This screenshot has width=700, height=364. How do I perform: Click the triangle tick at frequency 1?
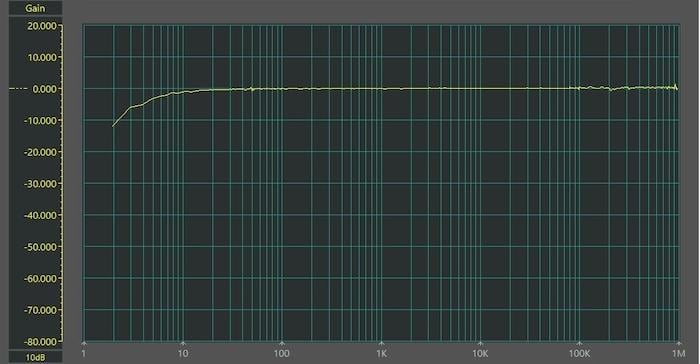pyautogui.click(x=84, y=343)
